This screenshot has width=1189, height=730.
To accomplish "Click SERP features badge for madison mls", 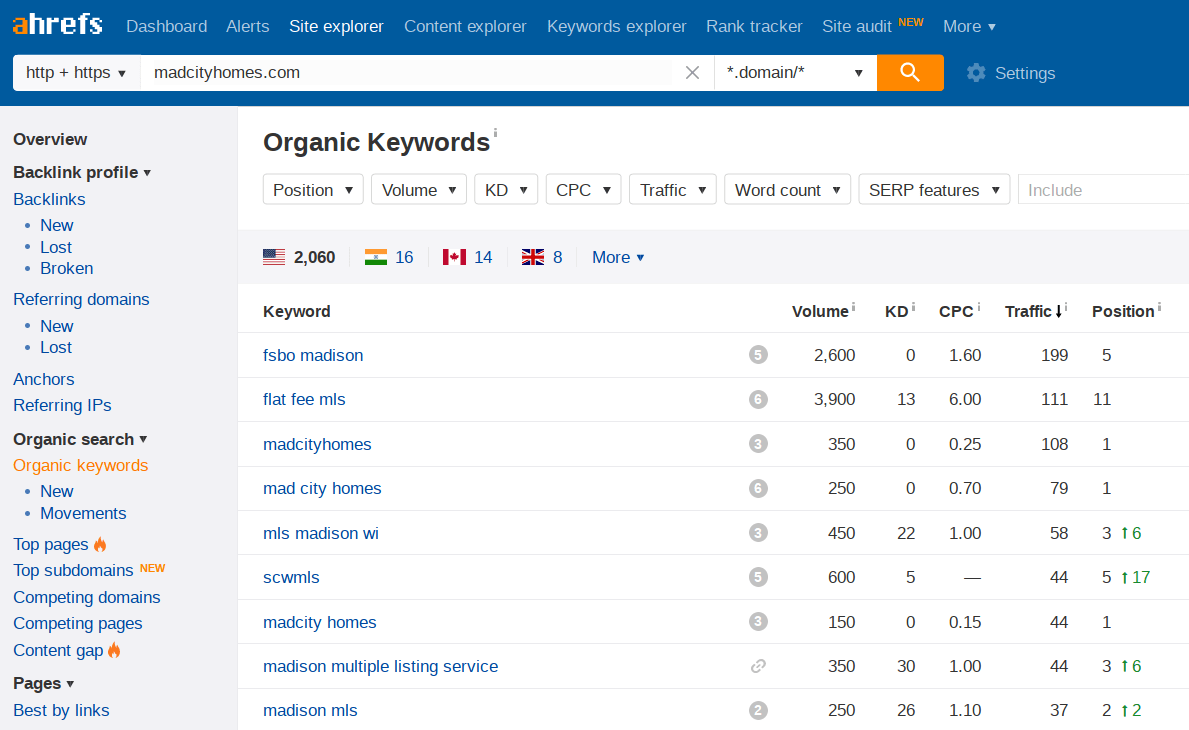I will [758, 710].
